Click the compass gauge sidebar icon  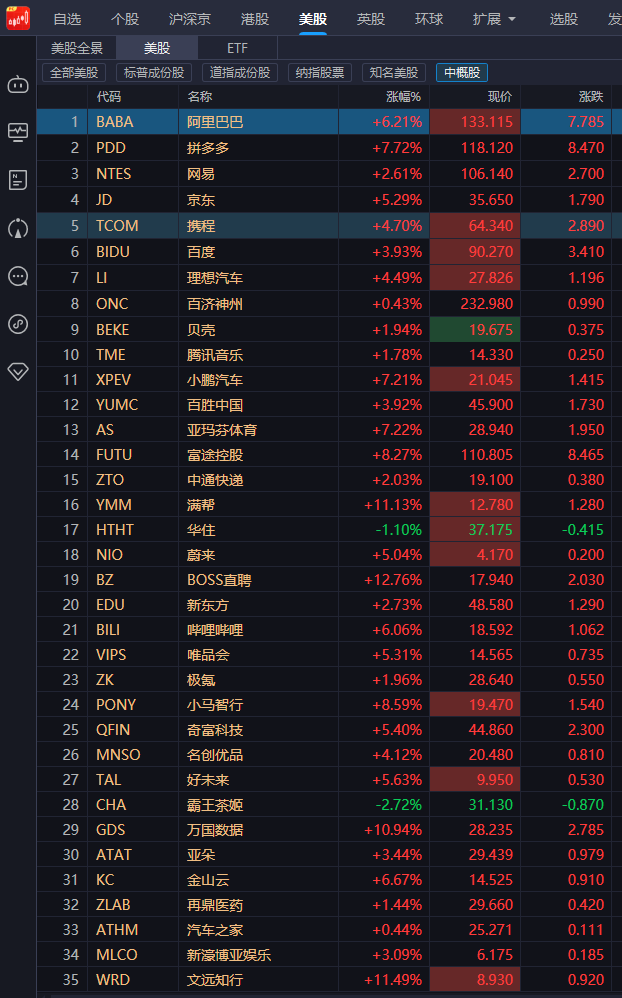(18, 228)
